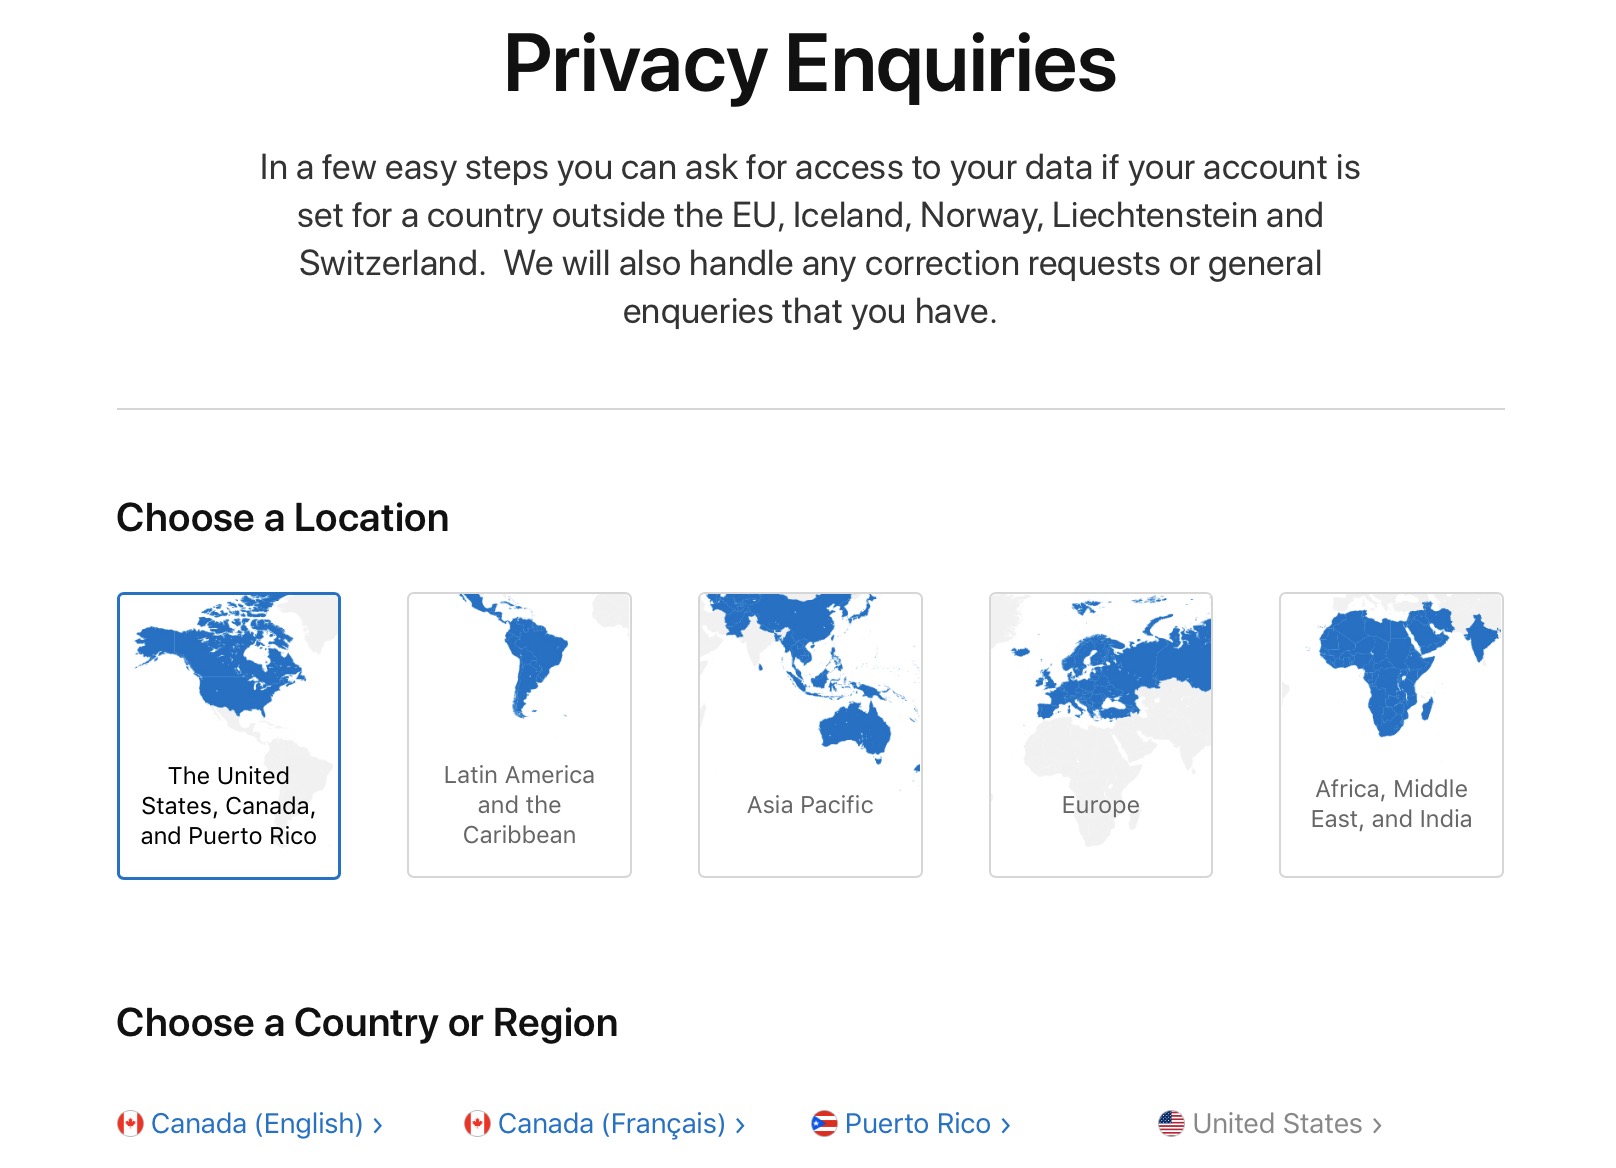Click the Africa and India map graphic
This screenshot has width=1616, height=1168.
pyautogui.click(x=1390, y=665)
